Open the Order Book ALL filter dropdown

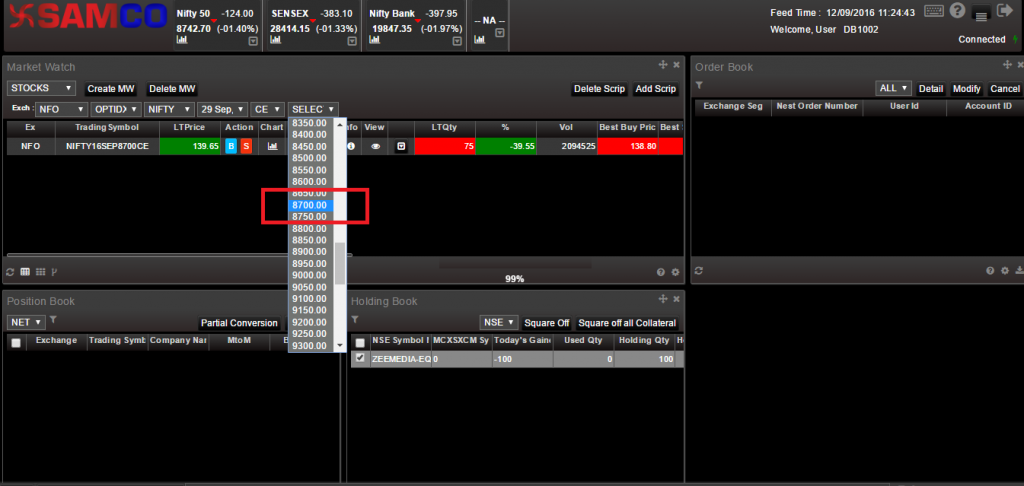pyautogui.click(x=893, y=88)
